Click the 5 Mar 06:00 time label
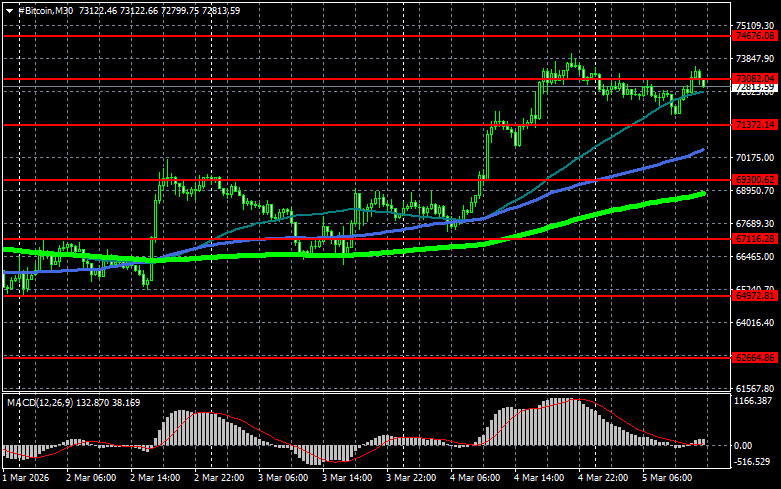 click(x=667, y=478)
